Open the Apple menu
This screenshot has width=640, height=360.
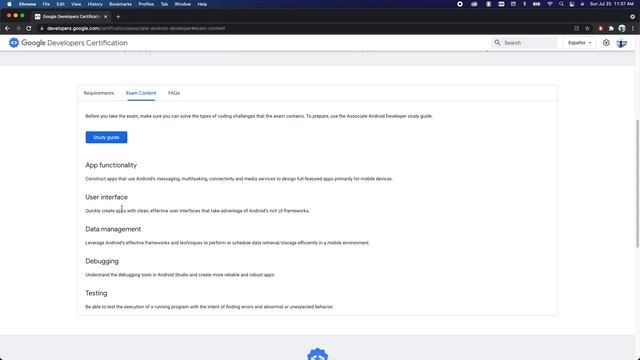point(9,4)
